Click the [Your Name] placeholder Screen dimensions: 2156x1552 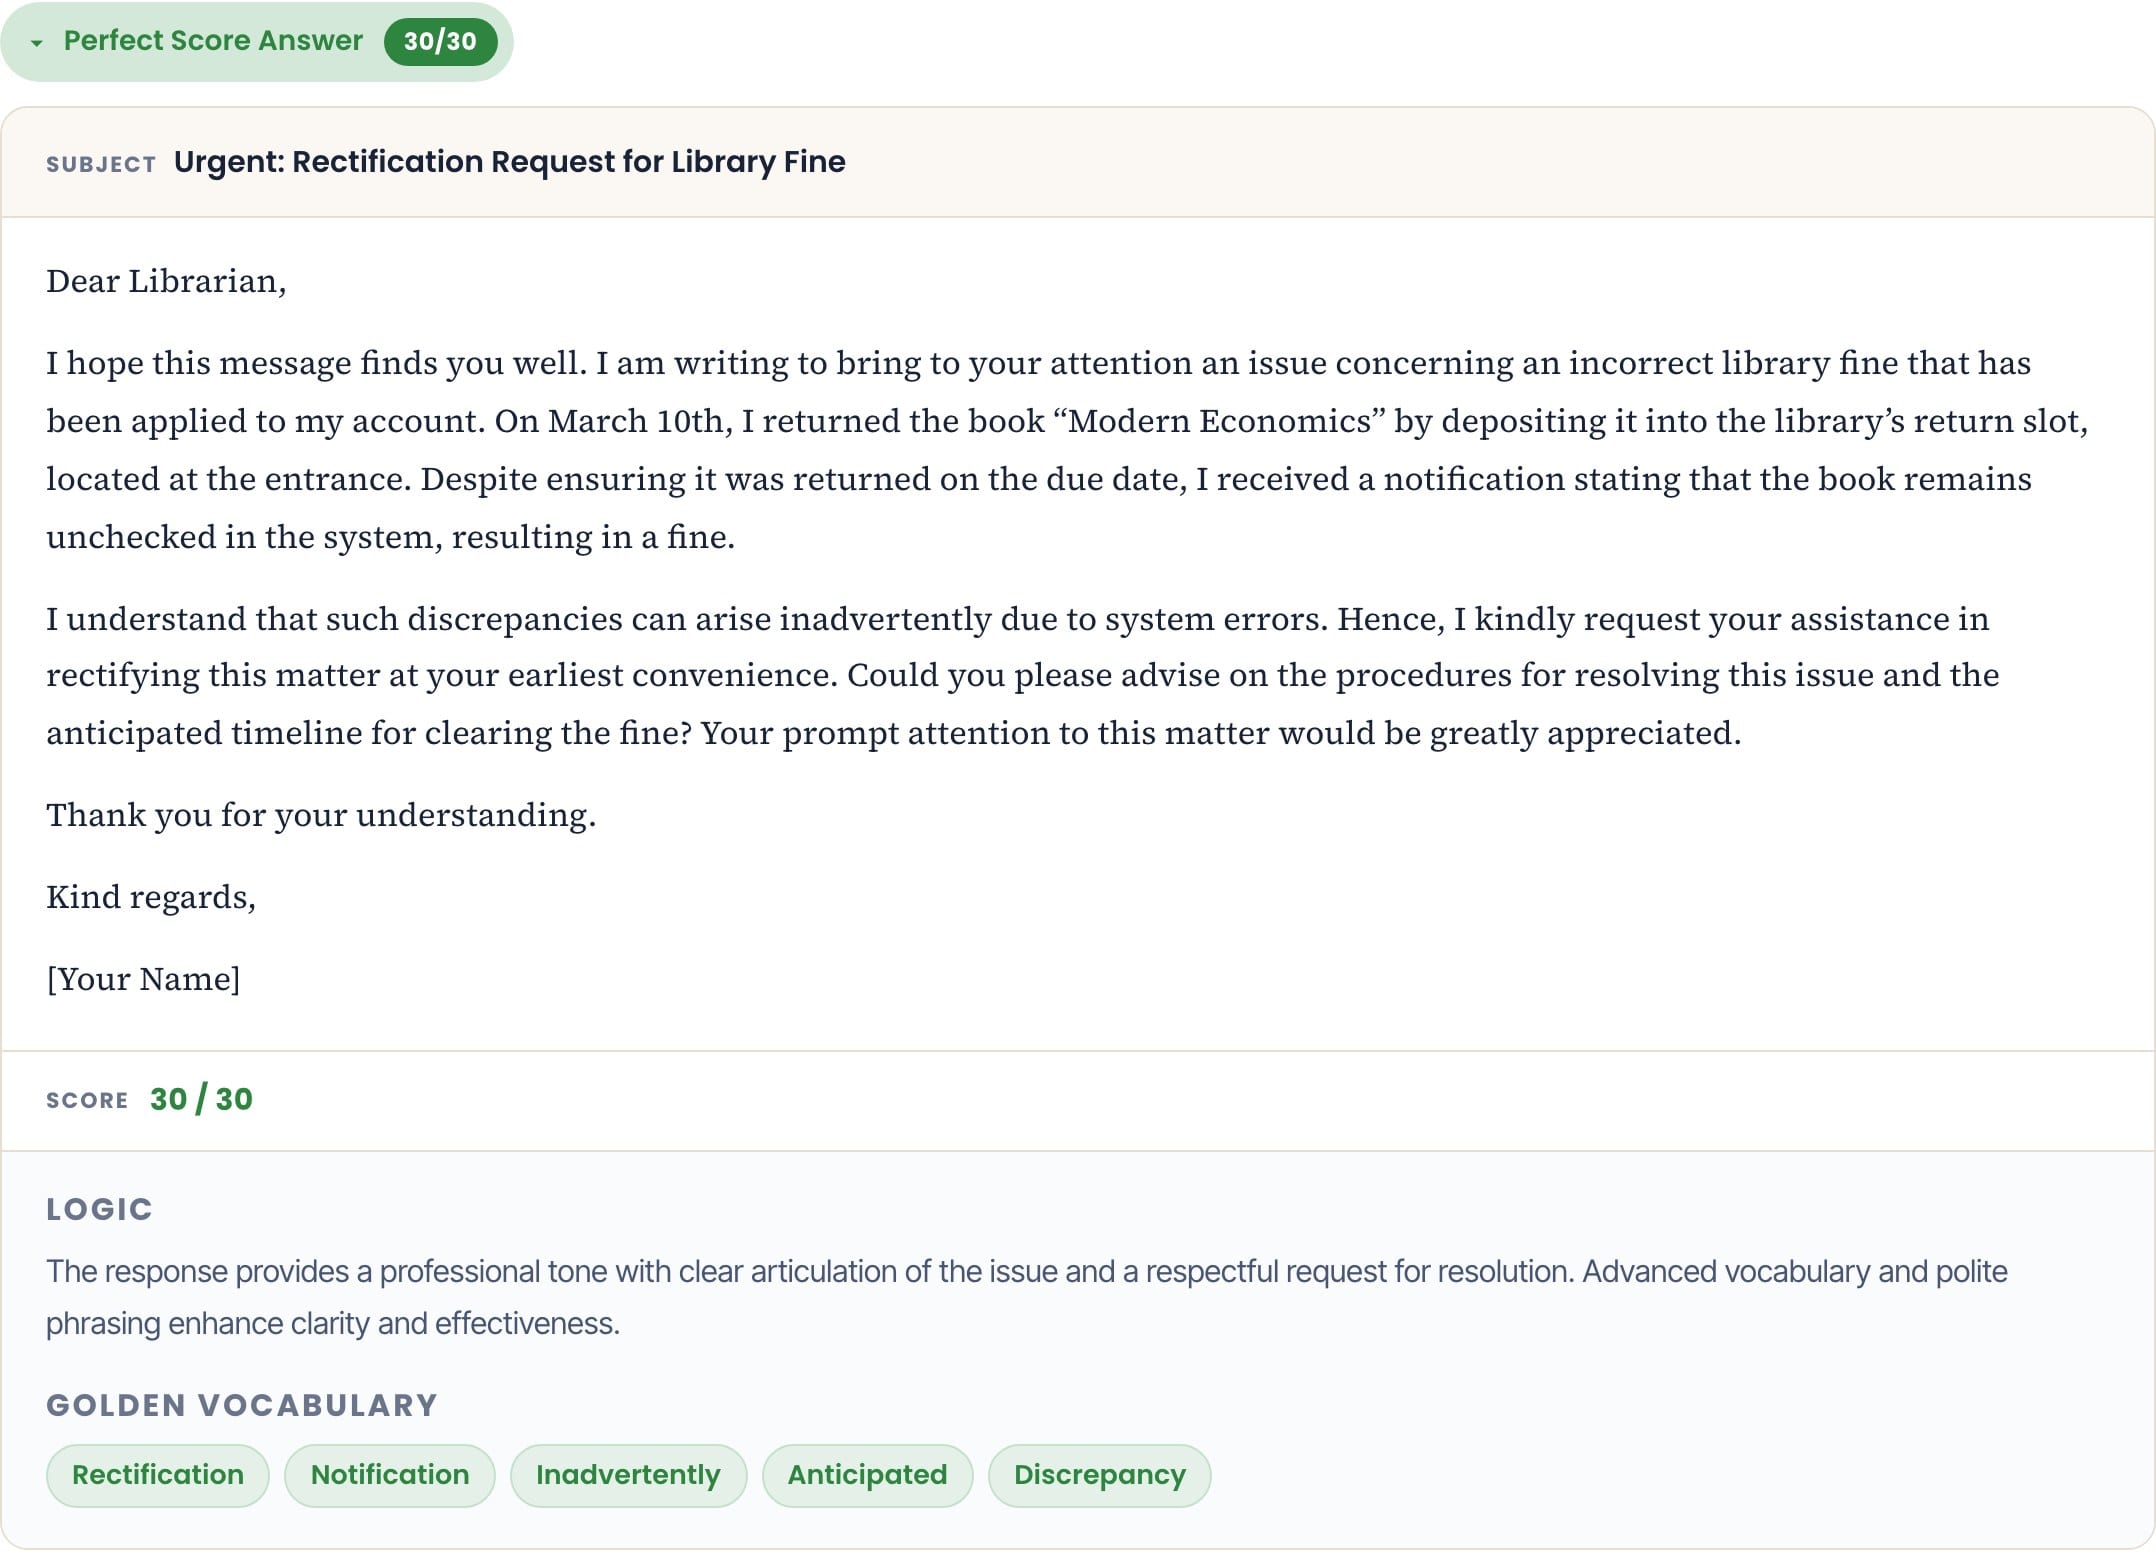pyautogui.click(x=143, y=979)
